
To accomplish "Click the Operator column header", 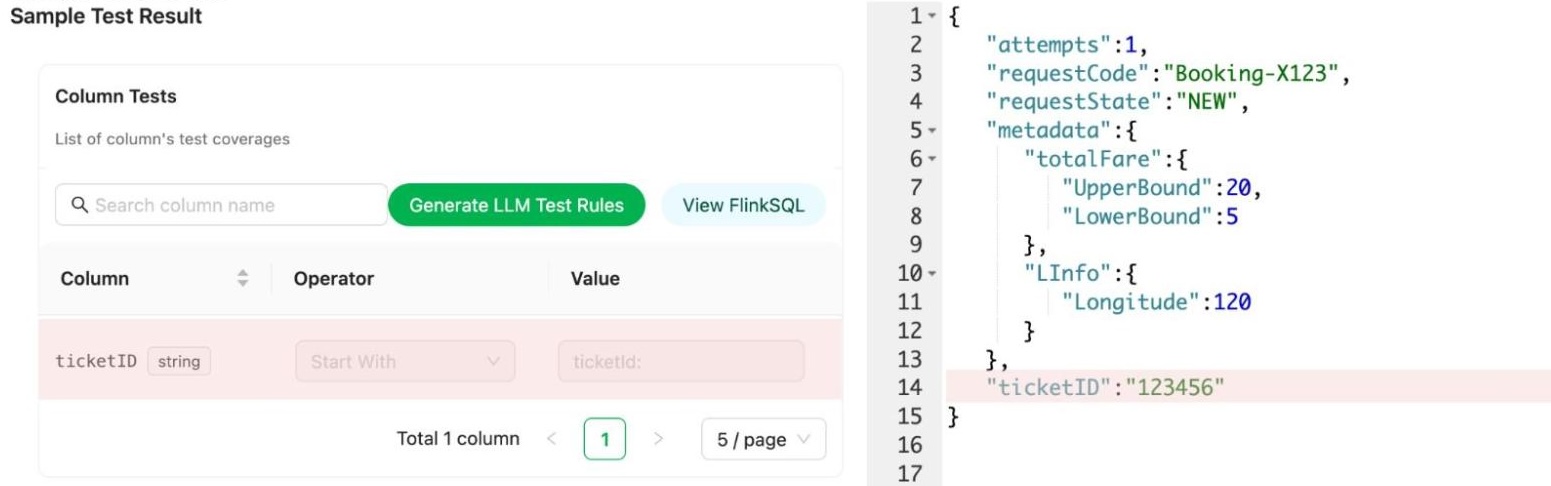I will click(334, 279).
